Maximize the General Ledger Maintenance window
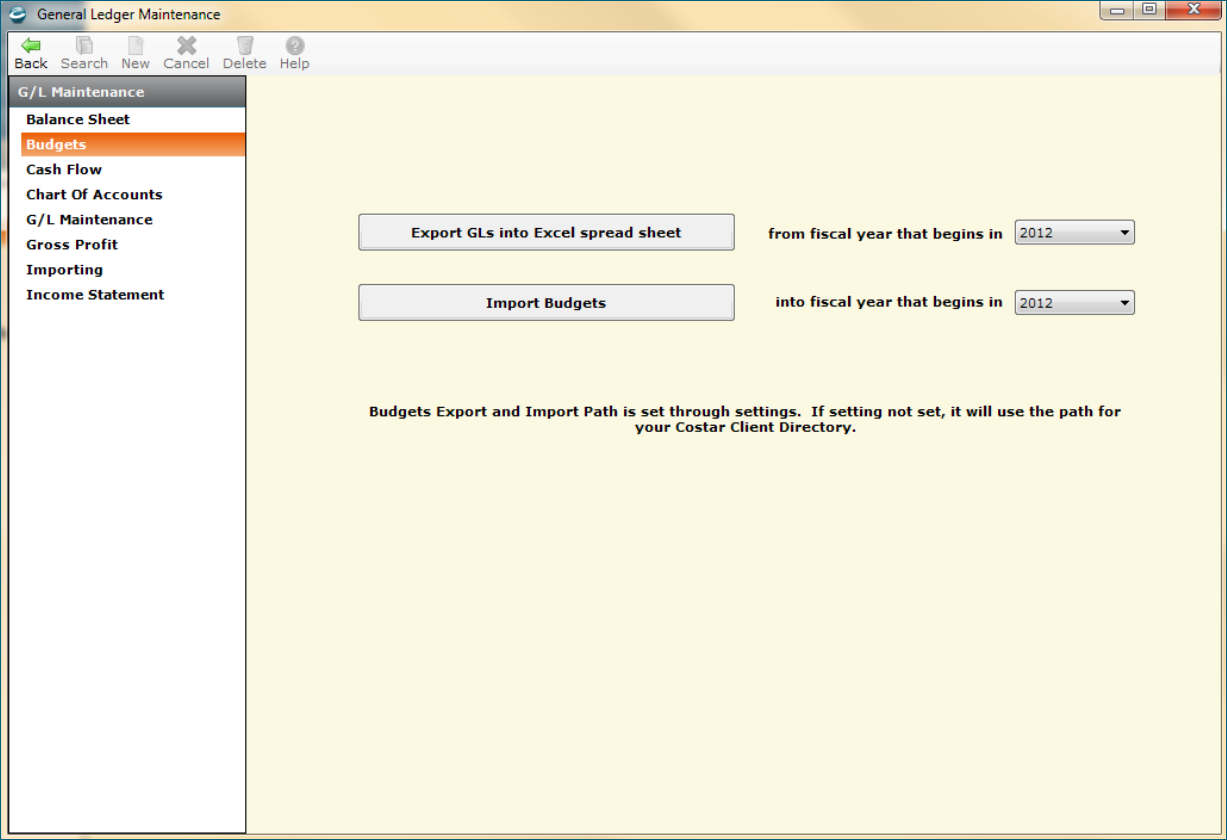 pos(1148,11)
